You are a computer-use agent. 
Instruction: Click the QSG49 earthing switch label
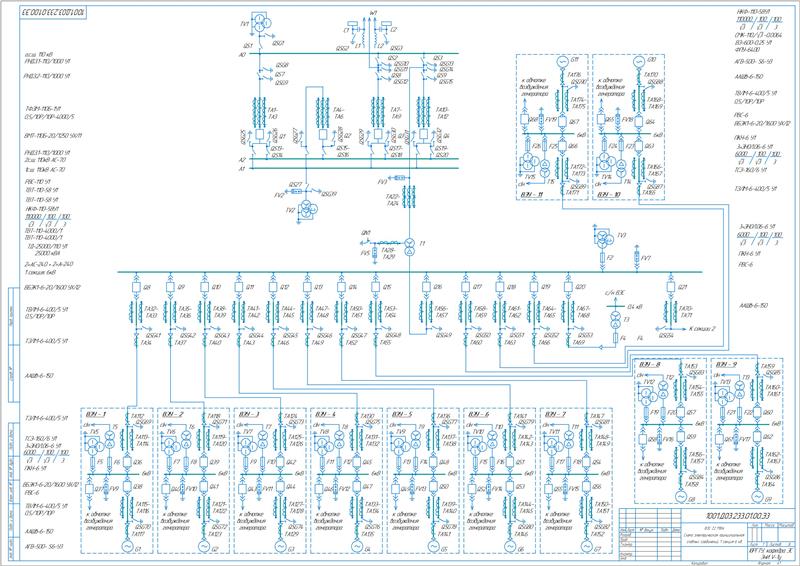click(x=444, y=335)
